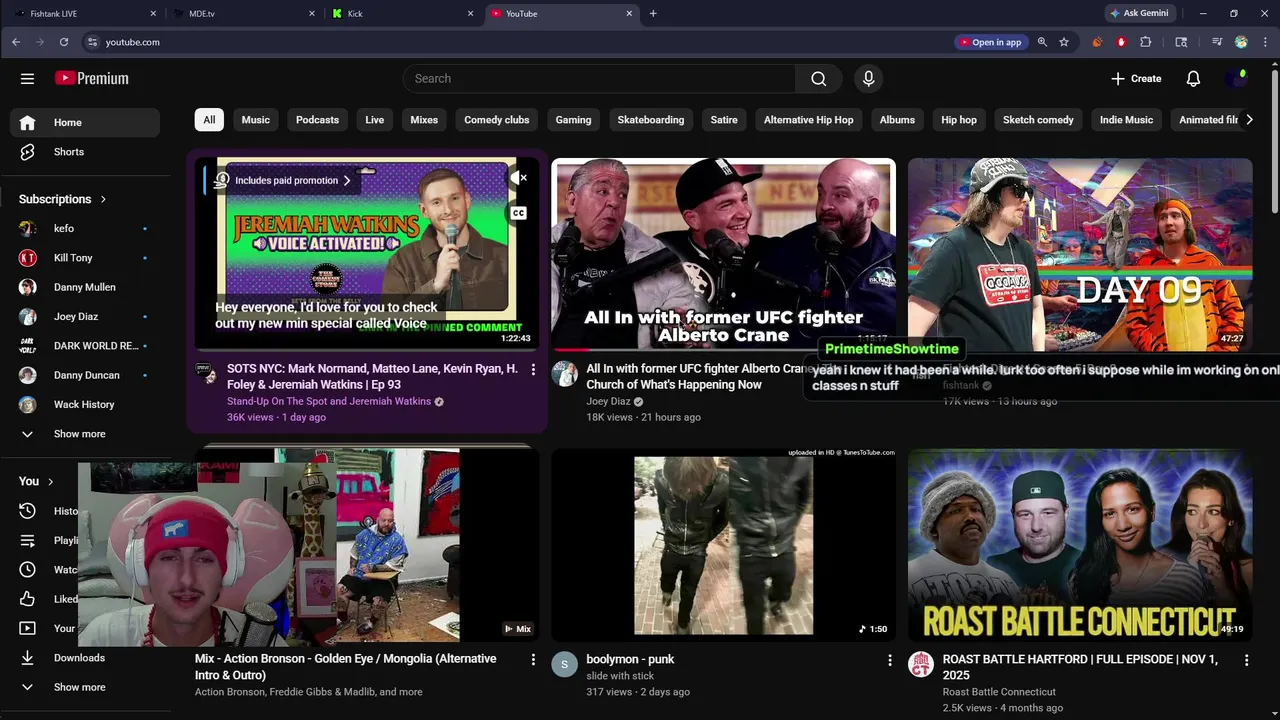Switch to MDE.tv browser tab
Screen dimensions: 1280x720
[x=244, y=14]
